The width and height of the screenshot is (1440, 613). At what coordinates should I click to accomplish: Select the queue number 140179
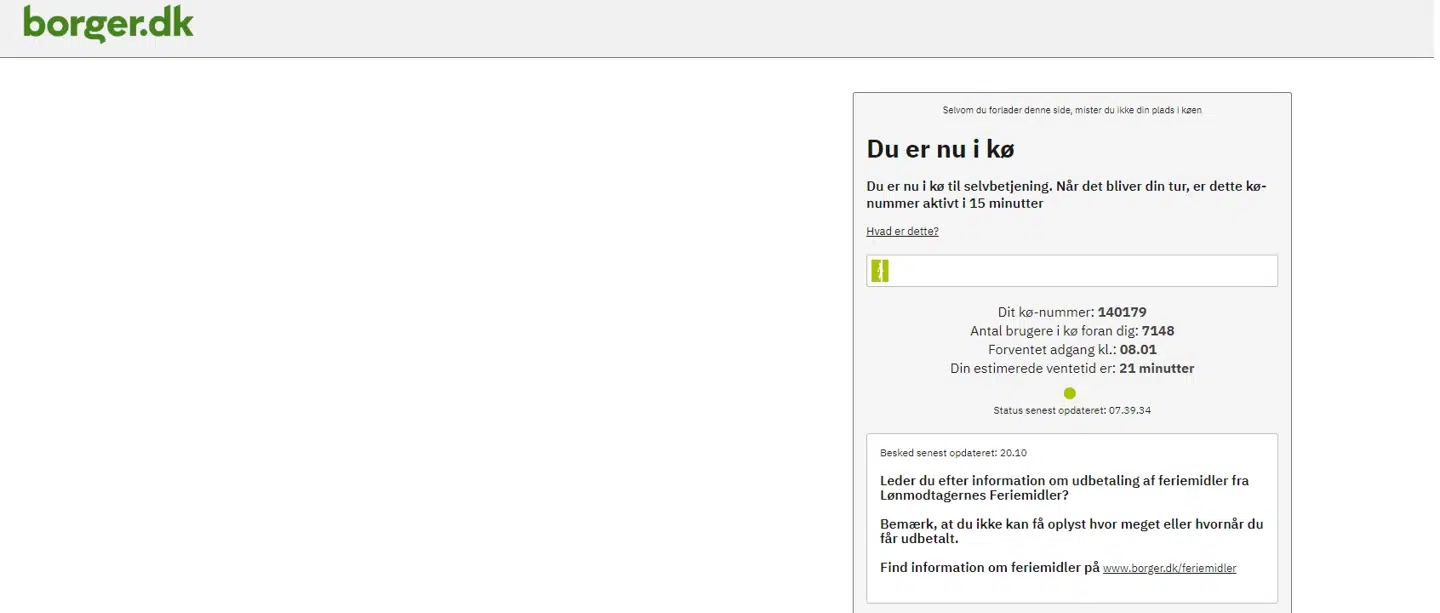pyautogui.click(x=1122, y=312)
